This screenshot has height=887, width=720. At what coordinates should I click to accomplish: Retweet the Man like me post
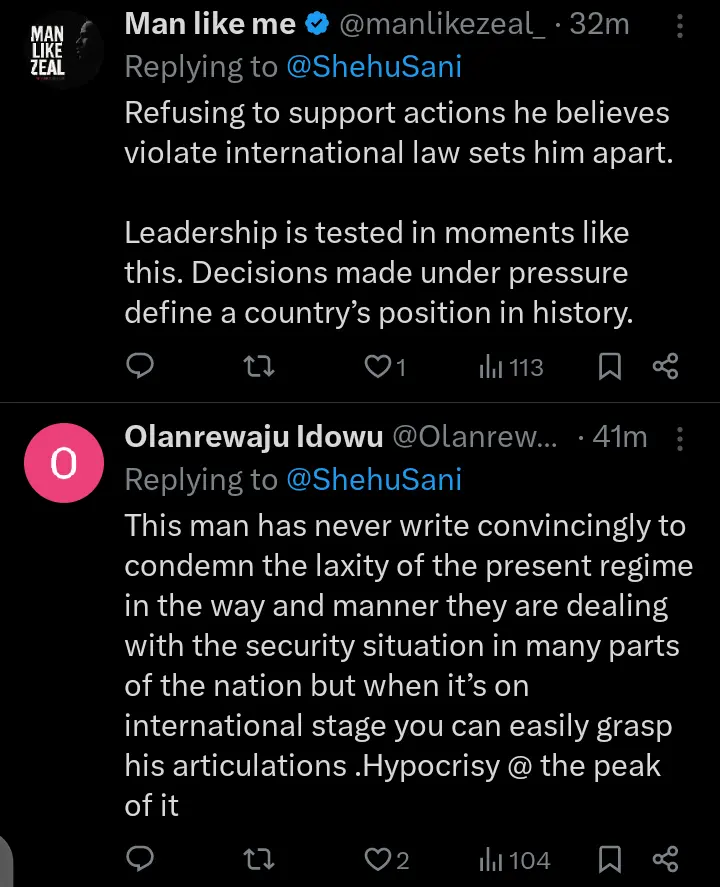click(x=258, y=367)
